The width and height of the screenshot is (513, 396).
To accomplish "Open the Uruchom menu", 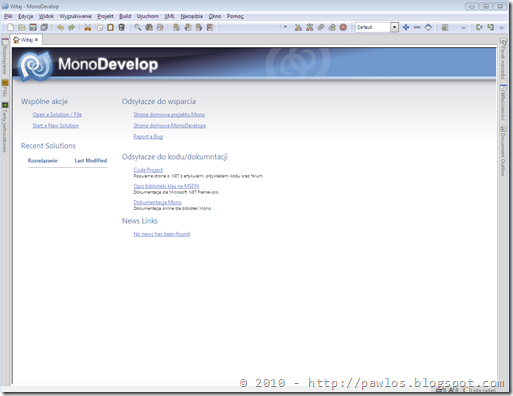I will click(x=147, y=16).
